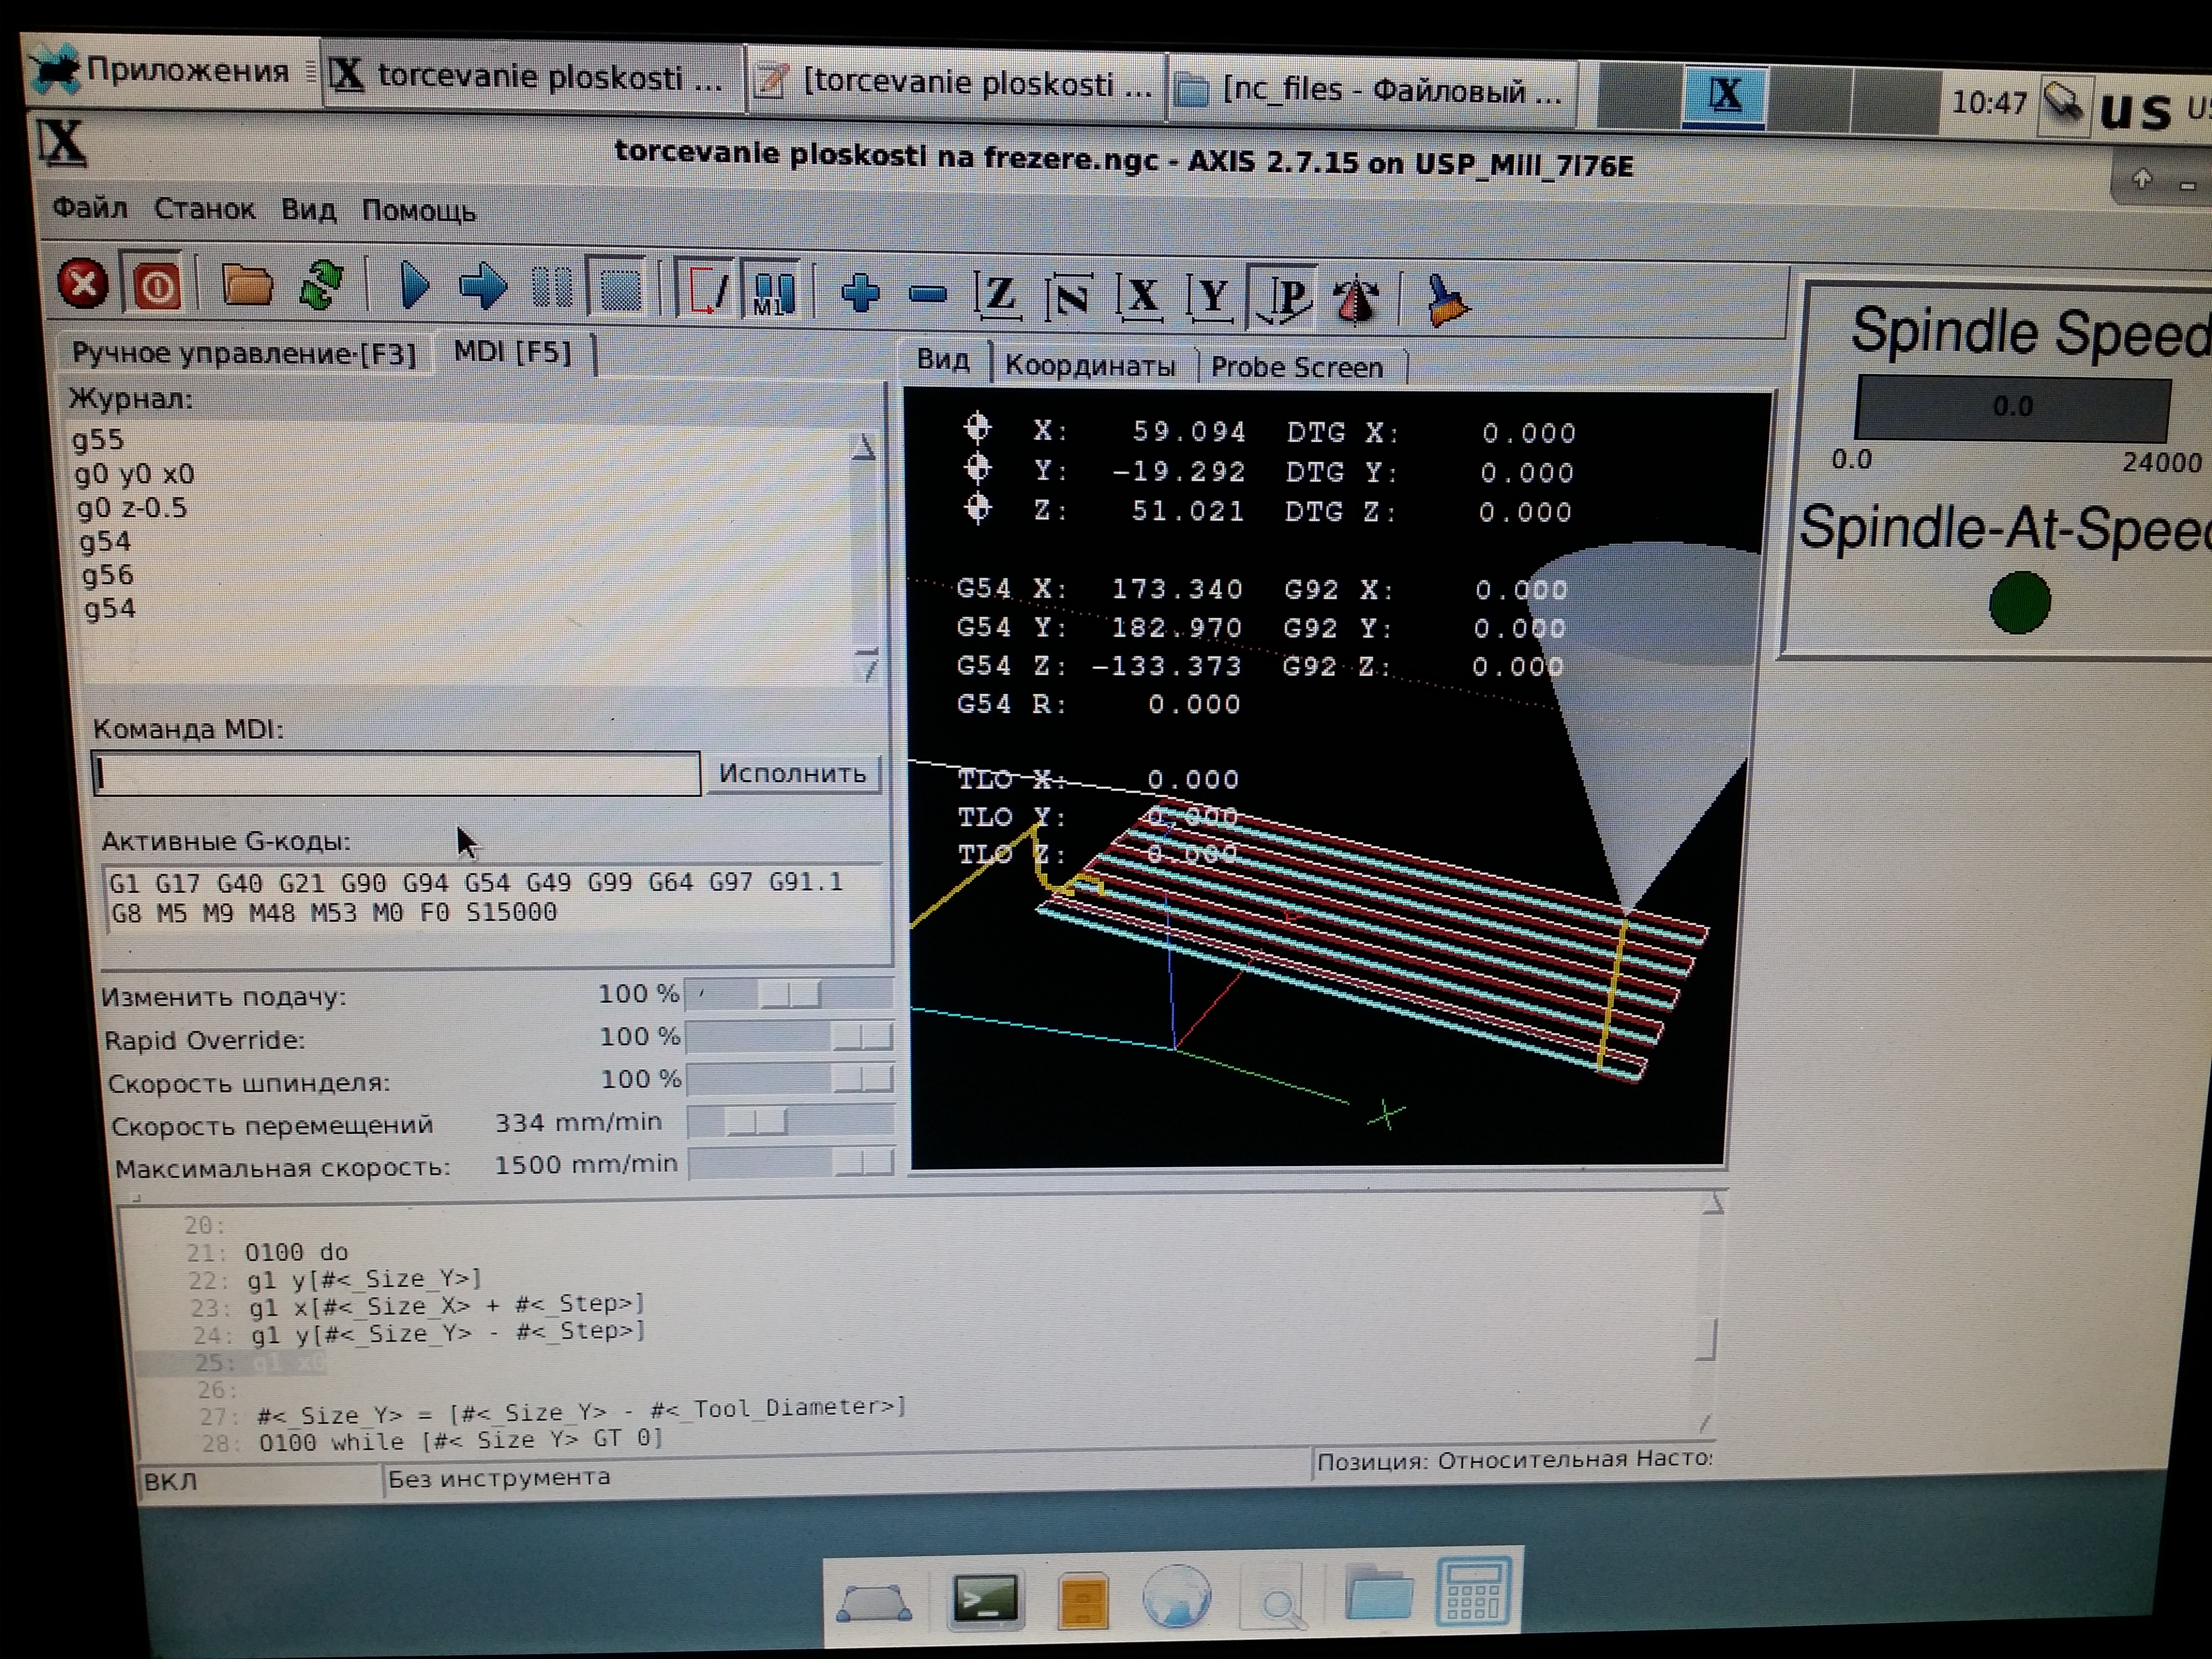Open a G-code file via folder icon

tap(246, 286)
